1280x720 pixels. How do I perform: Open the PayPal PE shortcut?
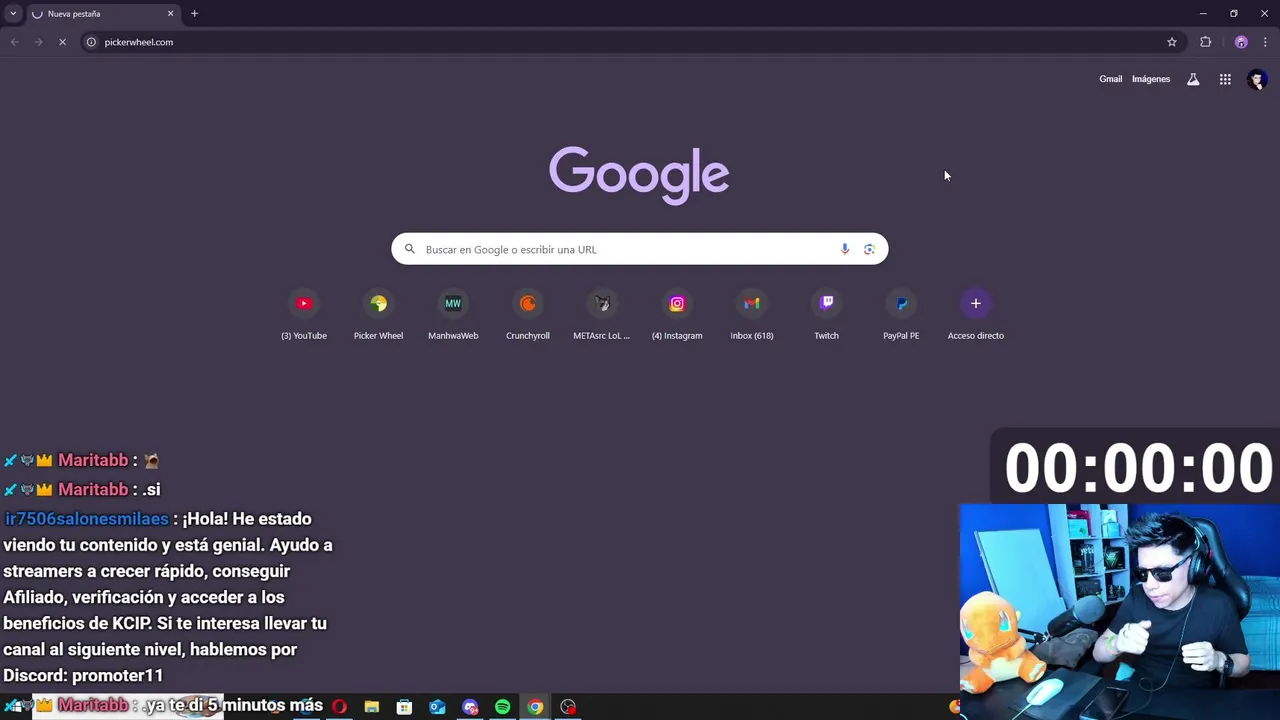pyautogui.click(x=901, y=314)
